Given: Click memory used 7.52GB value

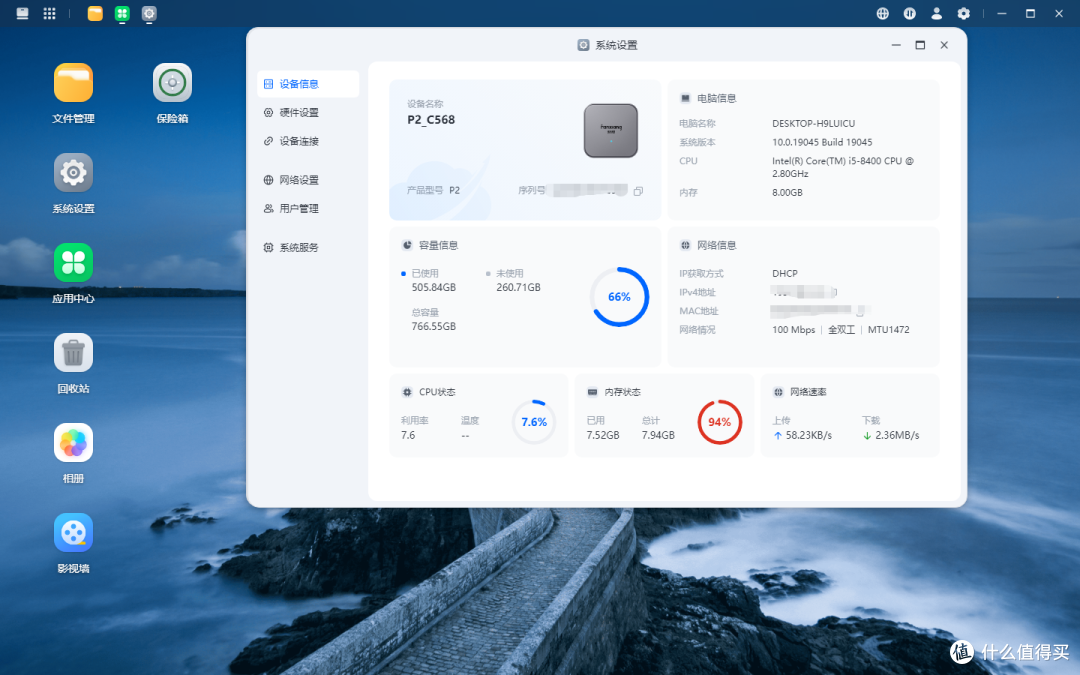Looking at the screenshot, I should (603, 435).
